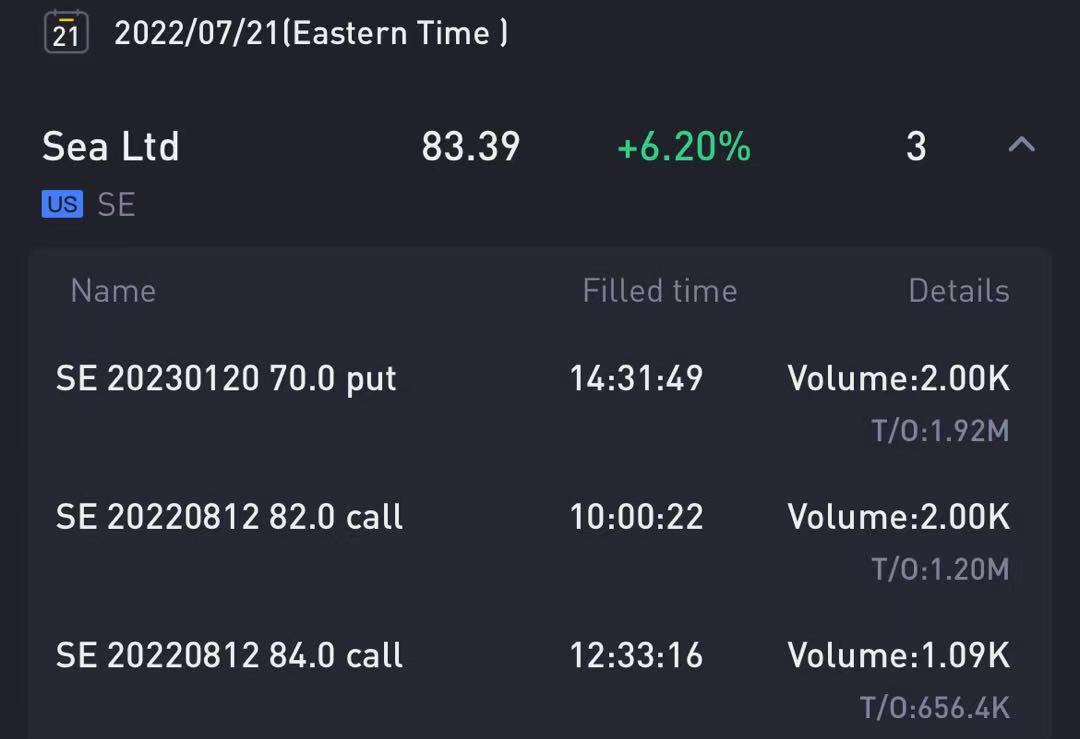Open the calendar date picker icon
This screenshot has height=739, width=1080.
point(66,31)
